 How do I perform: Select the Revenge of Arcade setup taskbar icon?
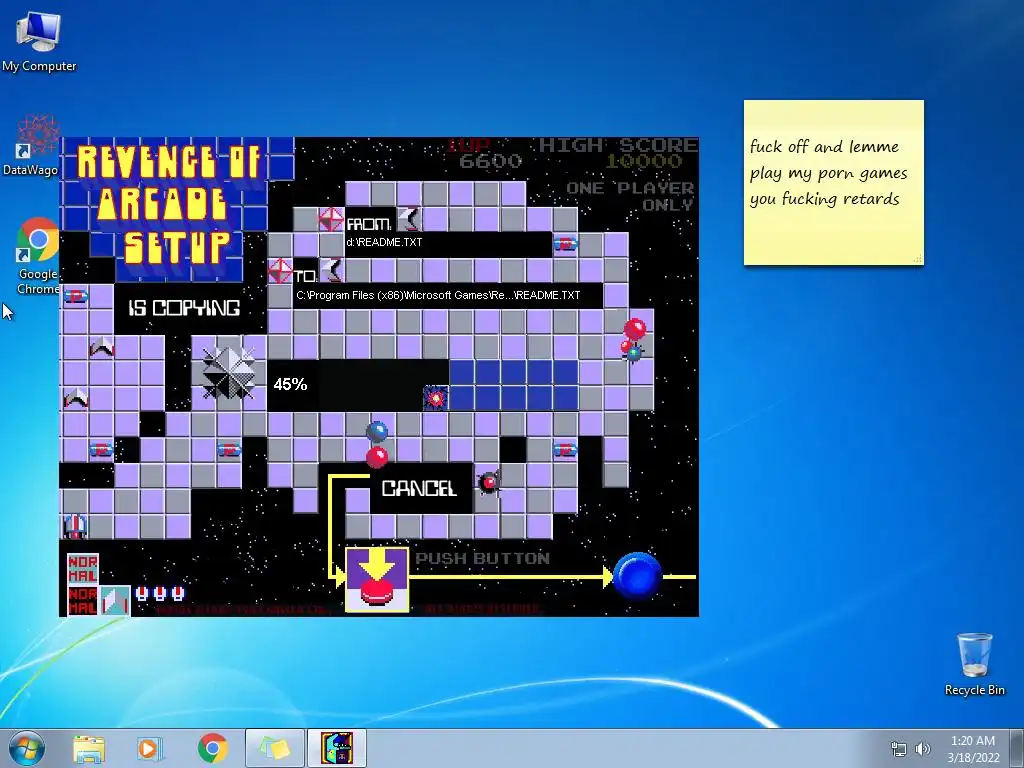pos(336,748)
